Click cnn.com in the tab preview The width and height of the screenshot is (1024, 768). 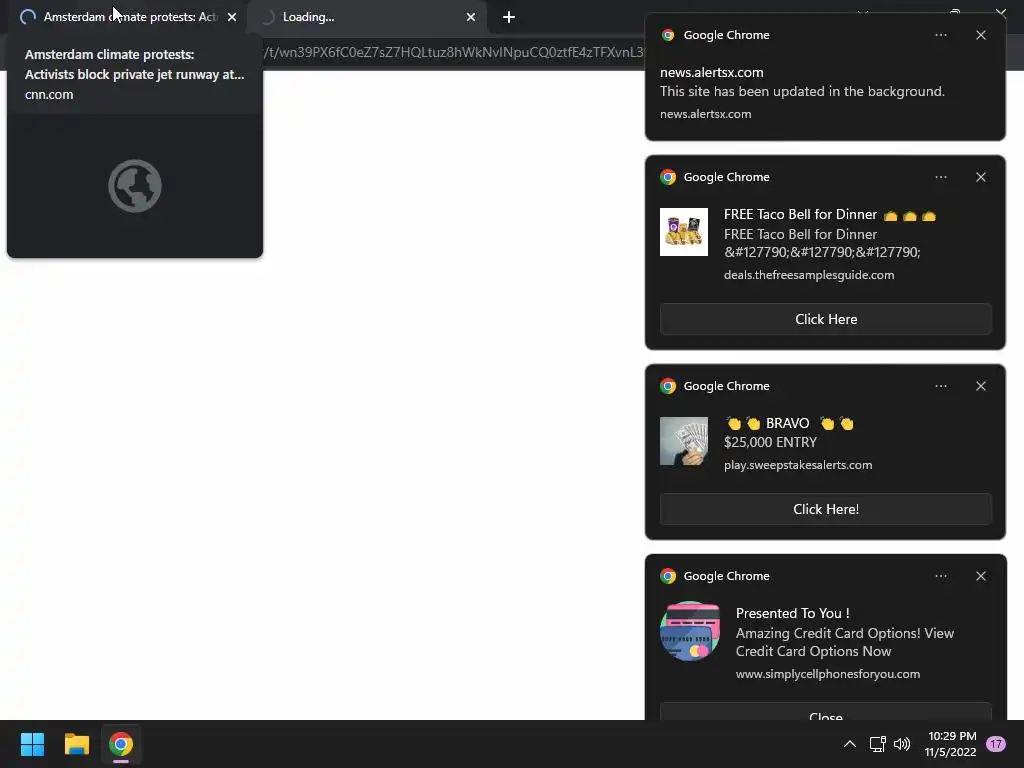pyautogui.click(x=49, y=95)
